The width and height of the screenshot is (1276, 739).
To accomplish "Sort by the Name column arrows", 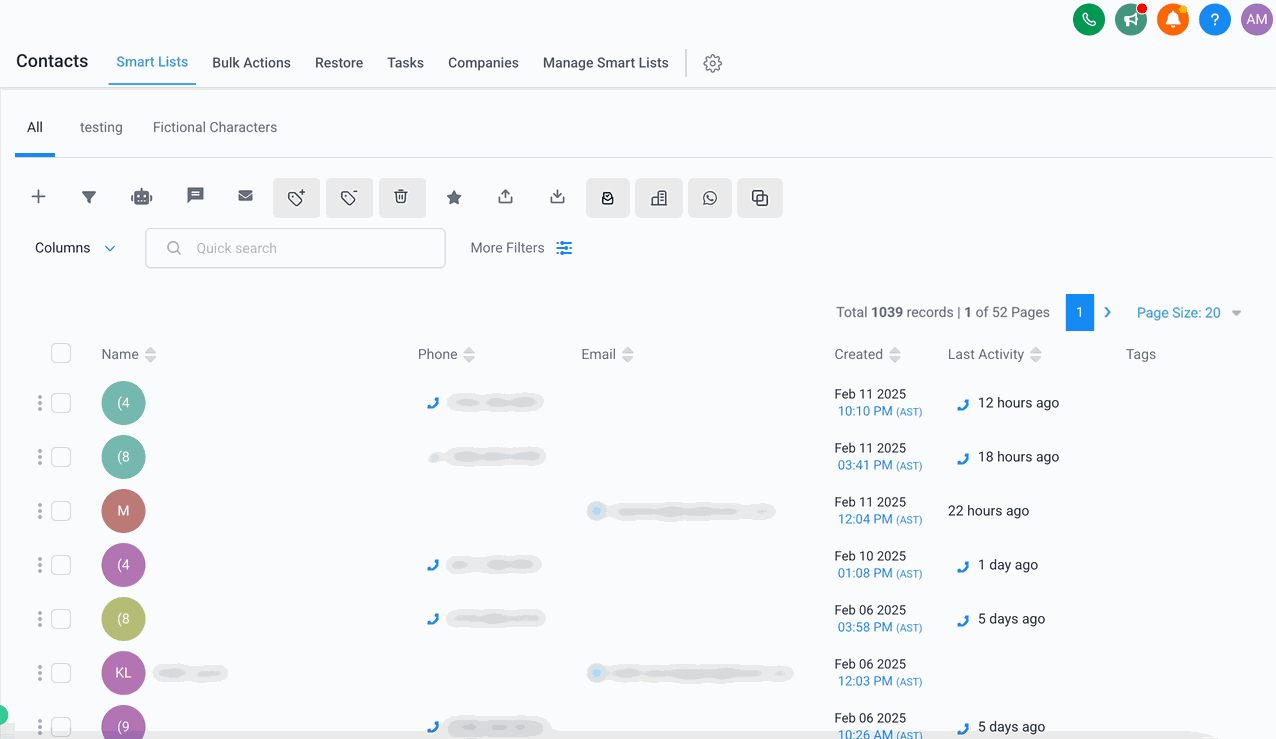I will pos(151,355).
